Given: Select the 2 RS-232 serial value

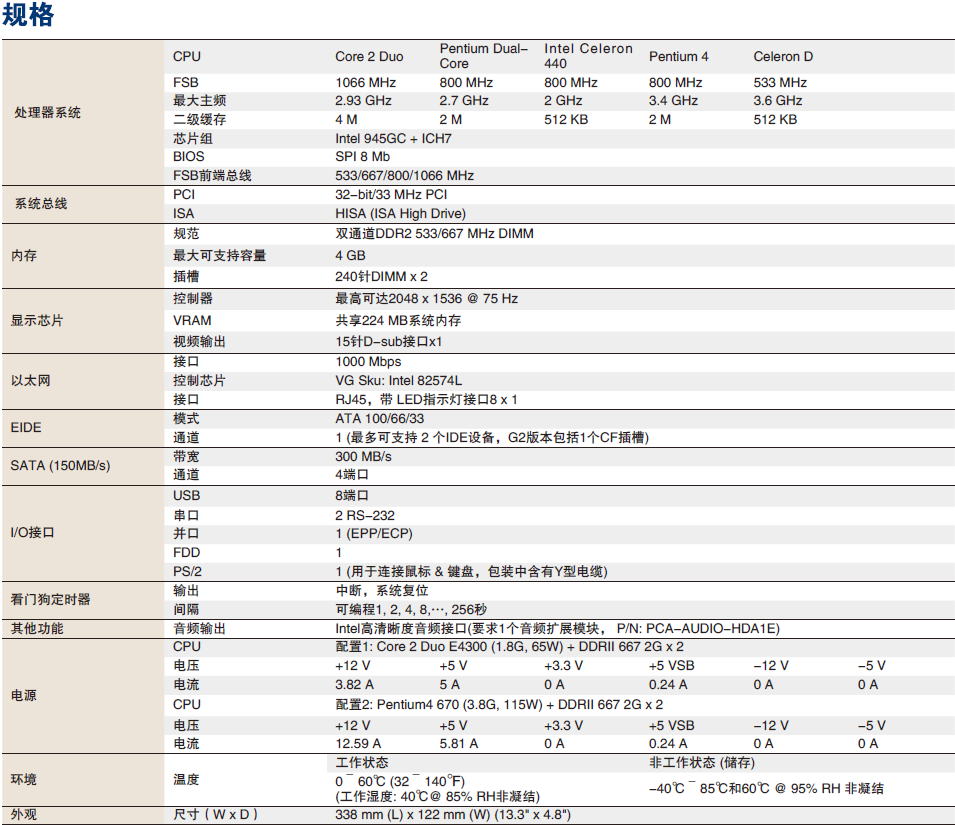Looking at the screenshot, I should click(365, 515).
